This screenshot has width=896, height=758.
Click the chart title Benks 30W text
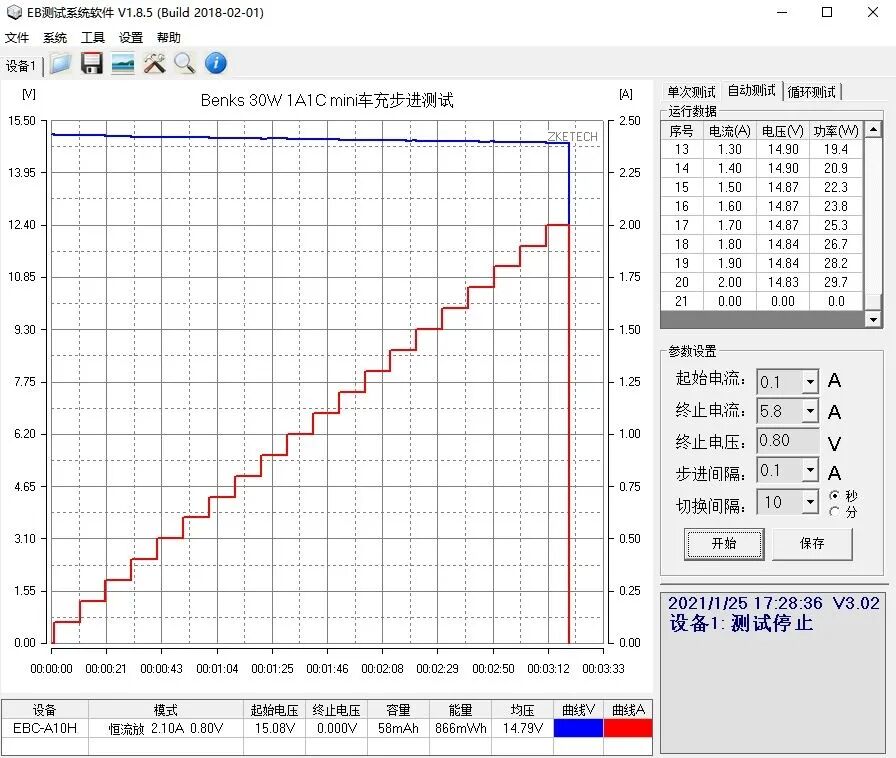(x=327, y=100)
